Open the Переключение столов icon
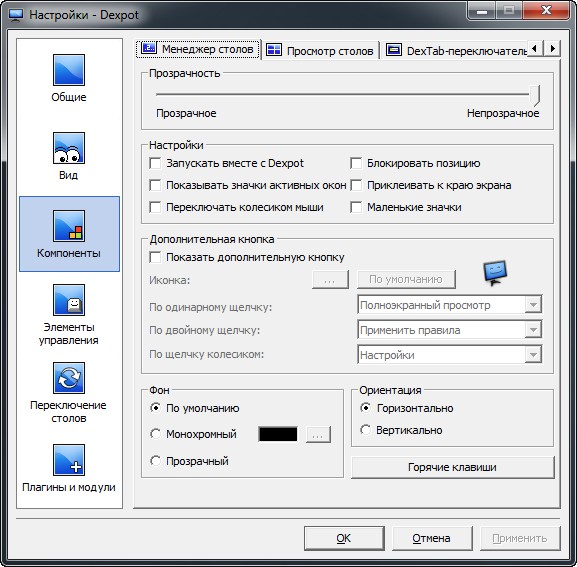Viewport: 577px width, 567px height. [69, 378]
